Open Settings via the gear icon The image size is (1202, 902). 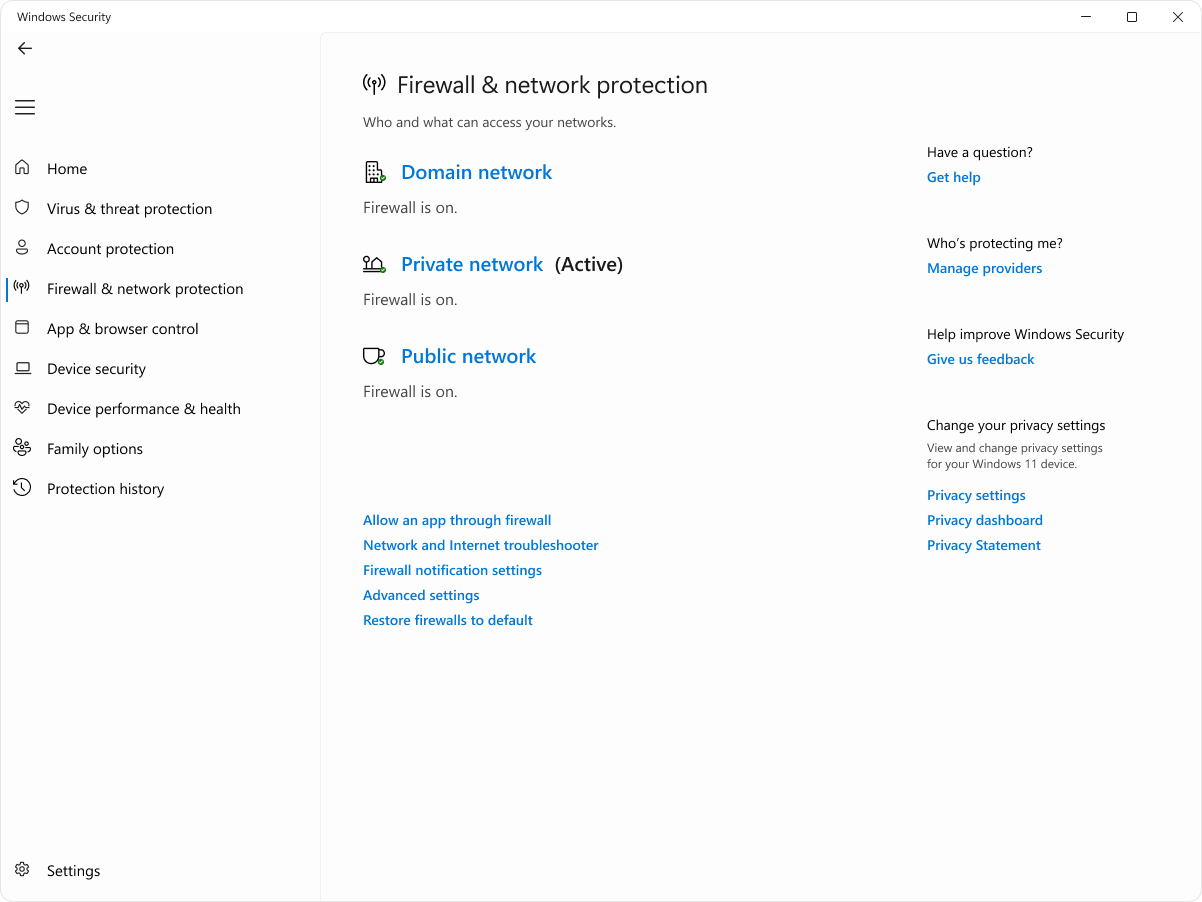click(x=22, y=870)
